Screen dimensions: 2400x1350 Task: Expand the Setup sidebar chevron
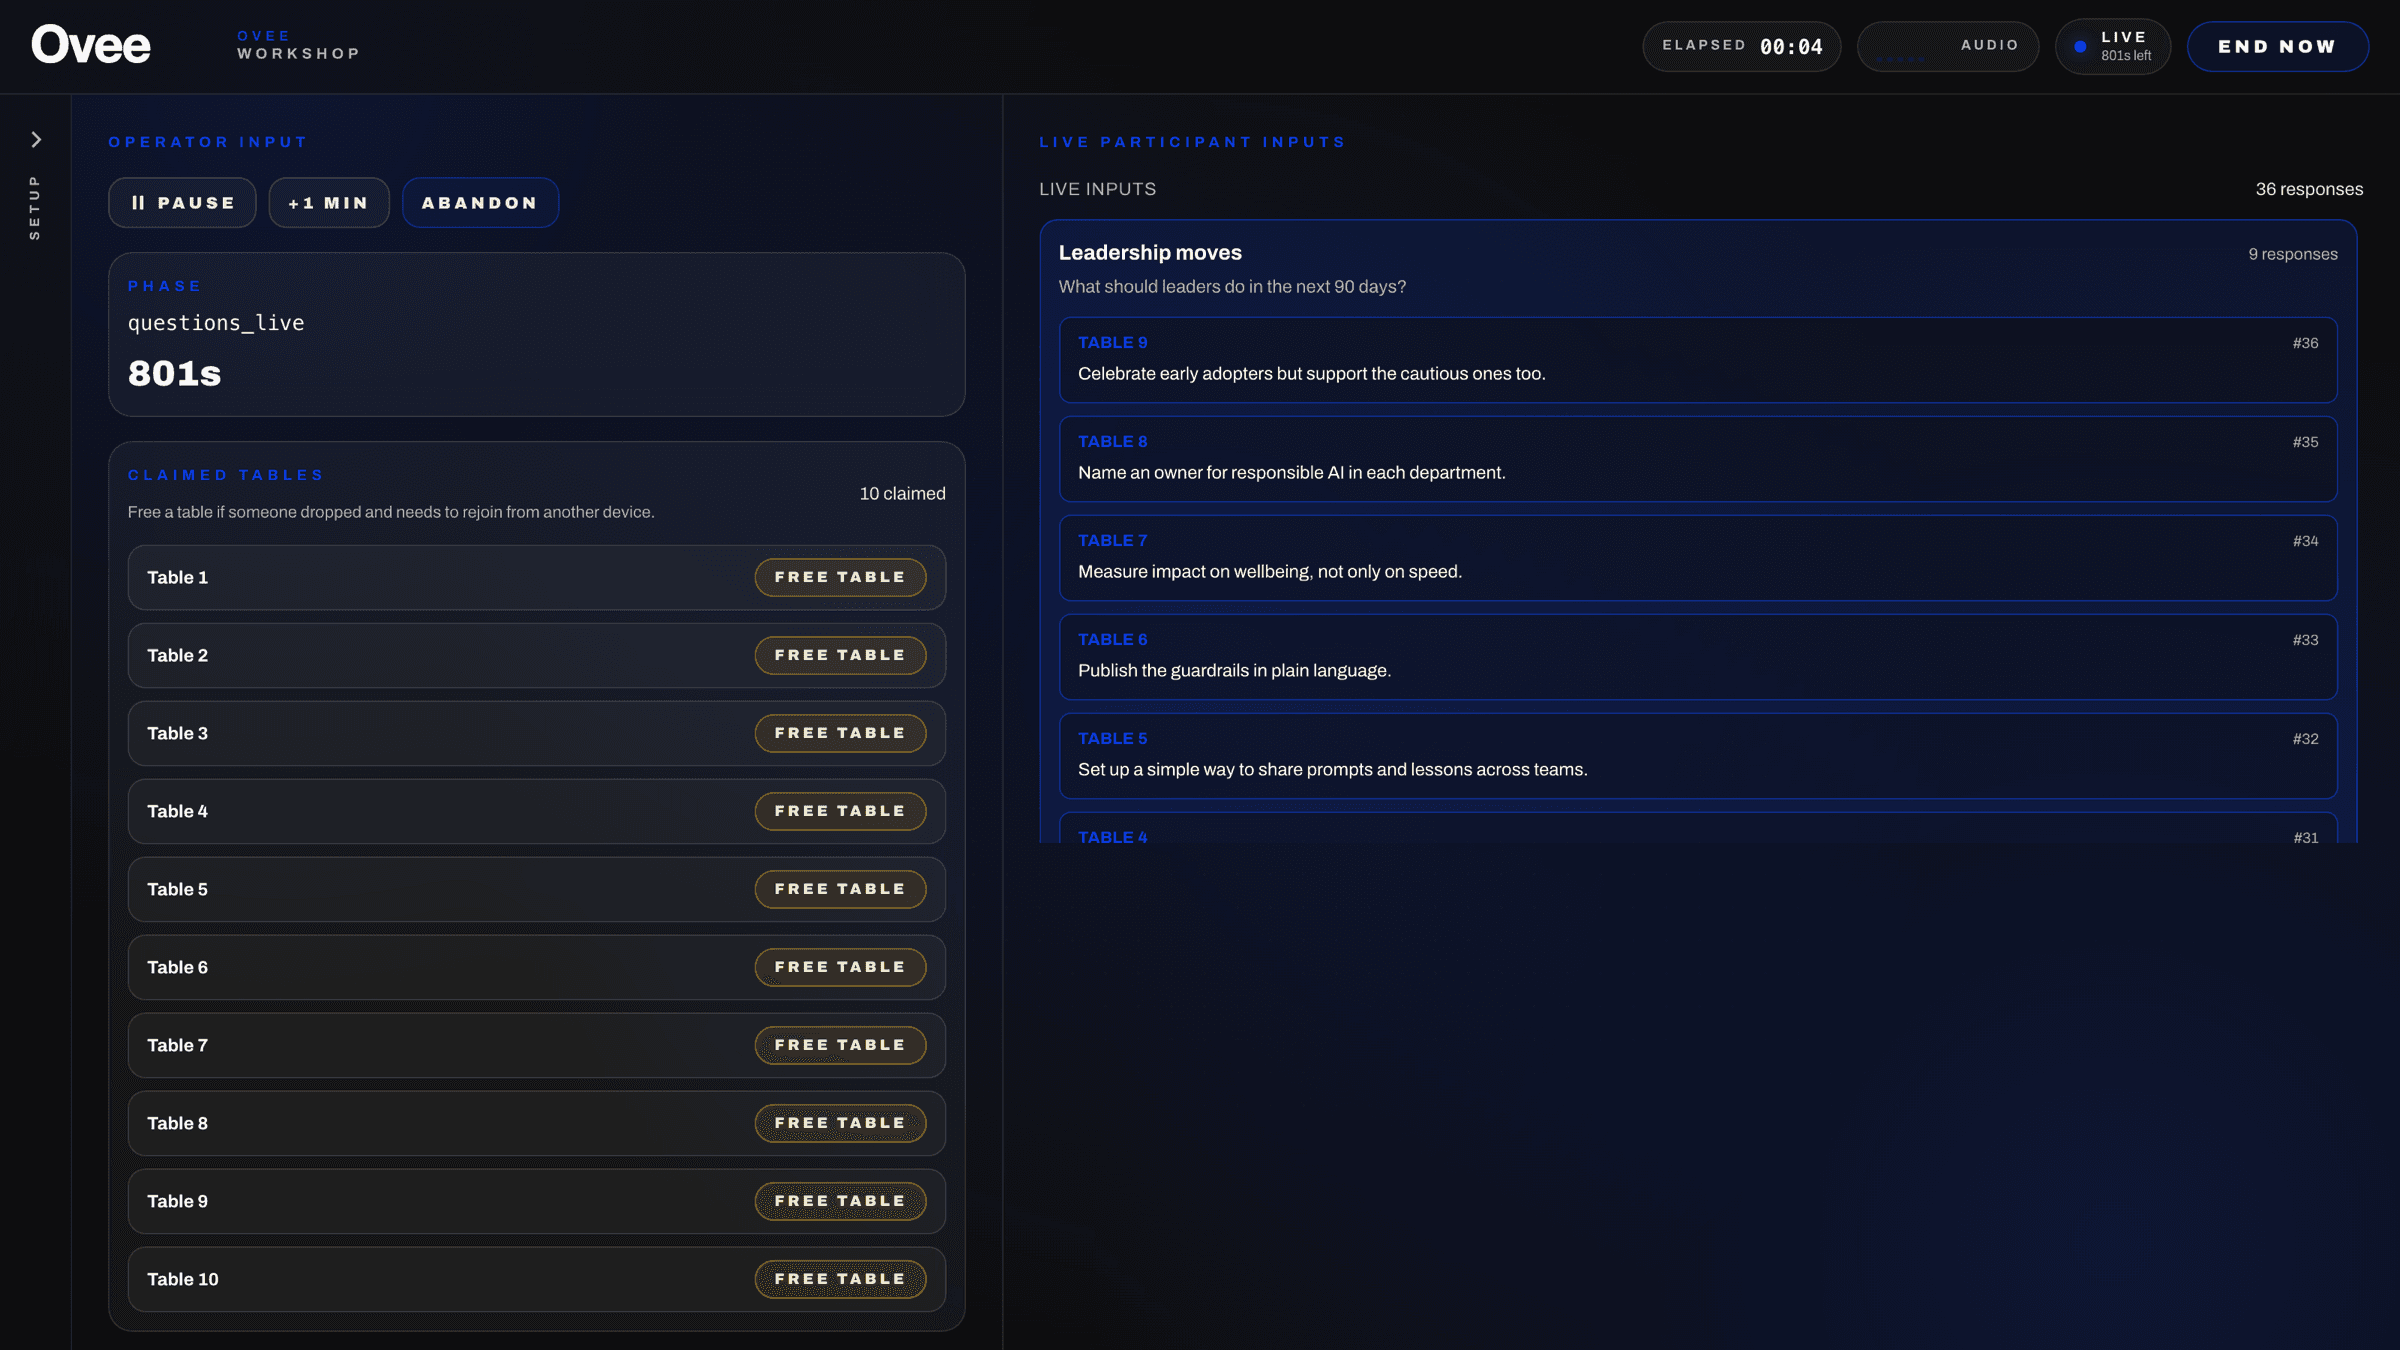(36, 140)
